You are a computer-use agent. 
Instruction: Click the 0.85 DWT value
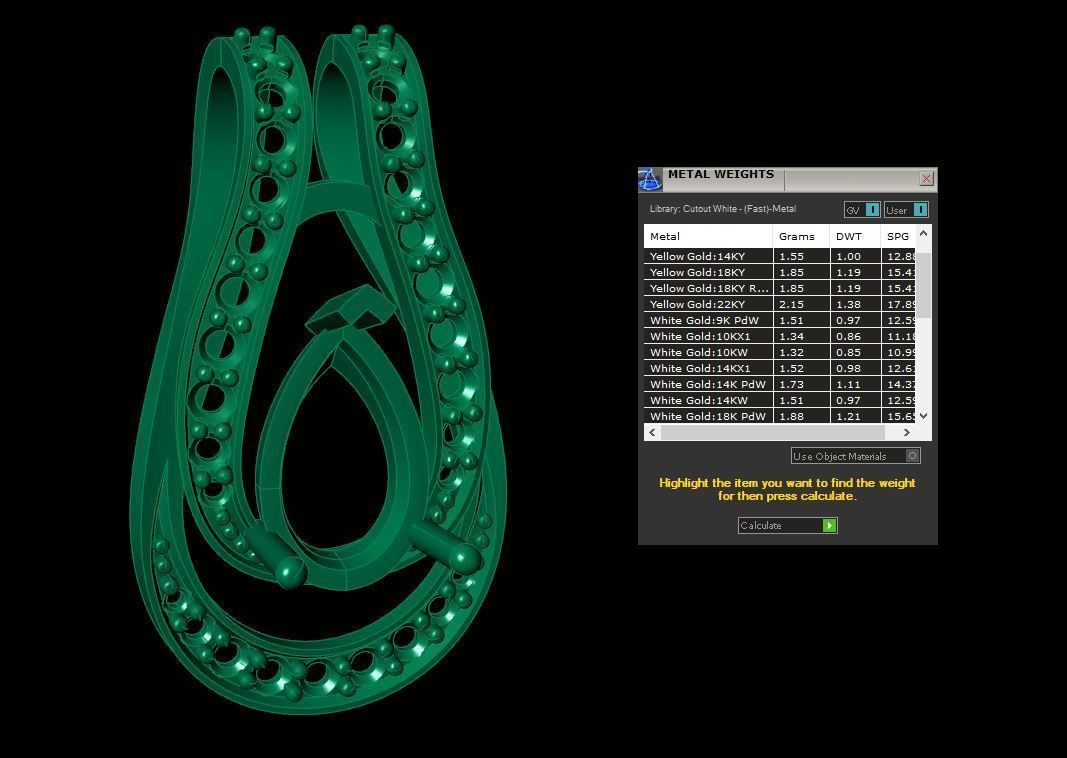coord(849,352)
